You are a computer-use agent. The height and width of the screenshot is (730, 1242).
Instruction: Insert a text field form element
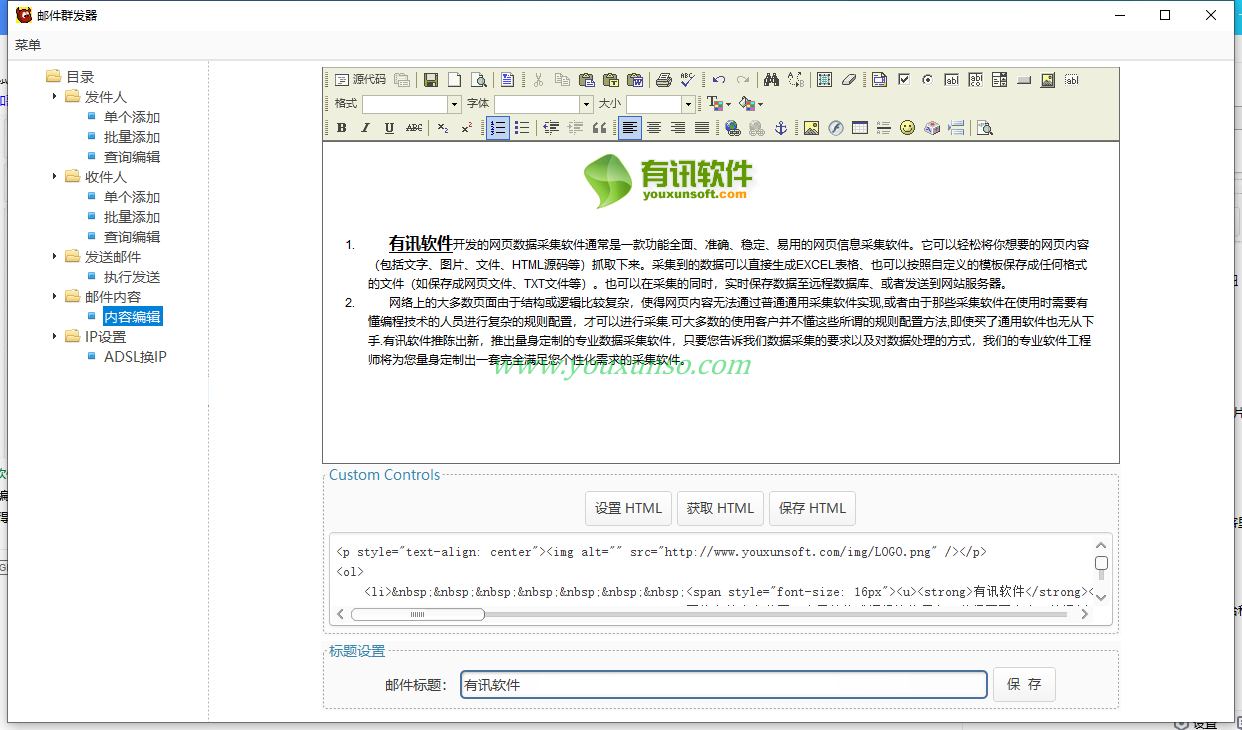click(x=952, y=80)
